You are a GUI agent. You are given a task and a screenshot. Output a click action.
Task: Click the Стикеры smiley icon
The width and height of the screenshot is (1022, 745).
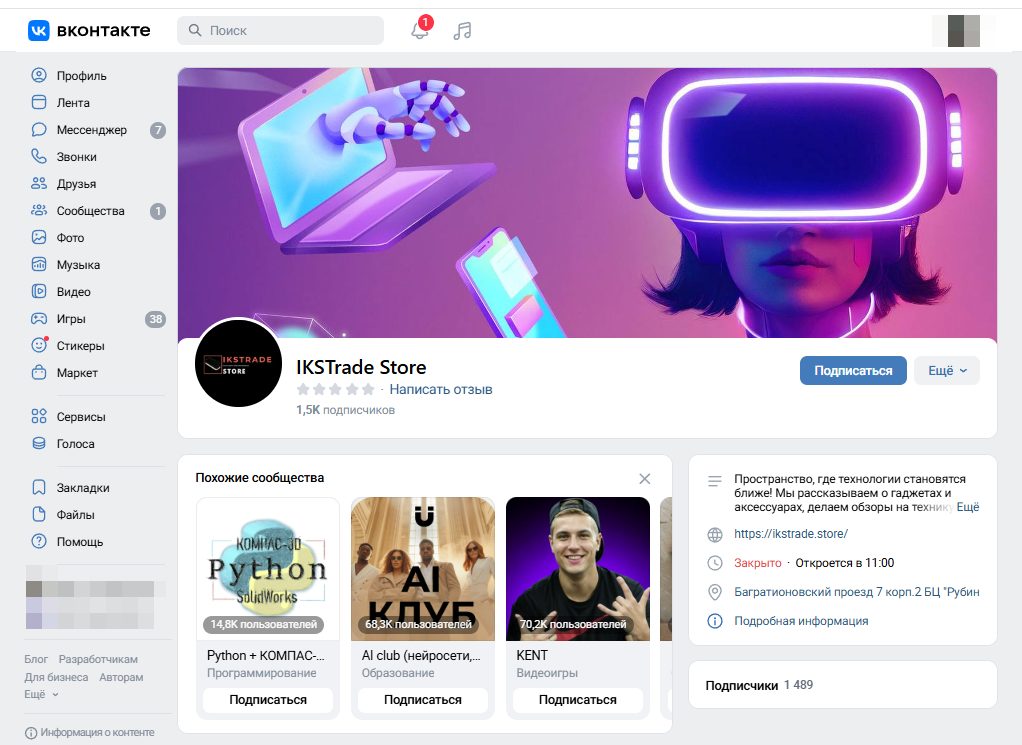[x=39, y=345]
